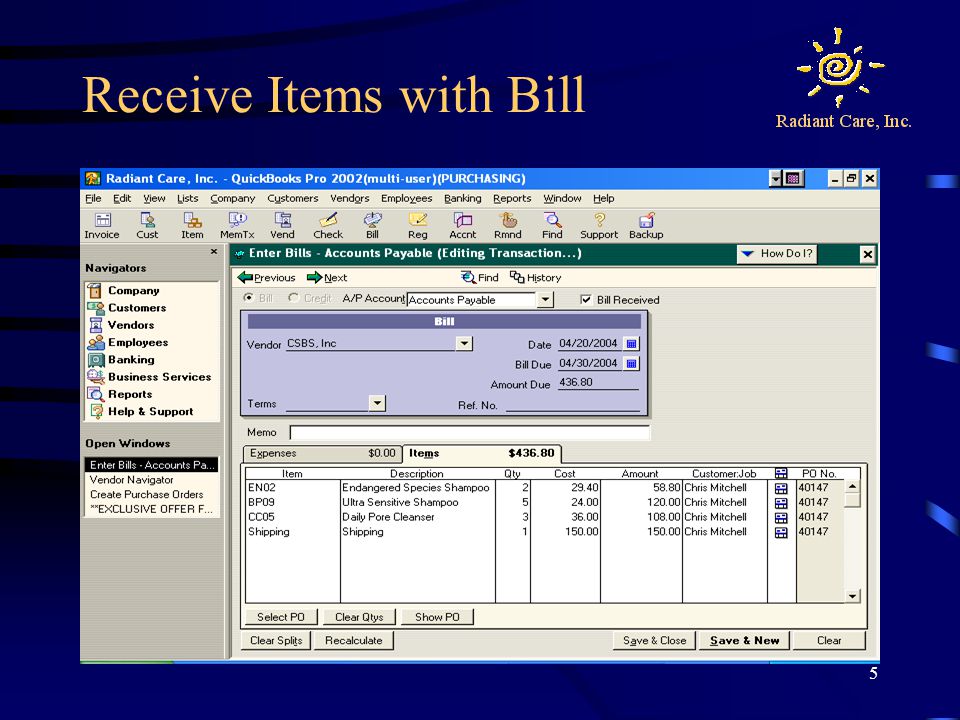The width and height of the screenshot is (960, 720).
Task: Open the Customers navigator
Action: point(127,307)
